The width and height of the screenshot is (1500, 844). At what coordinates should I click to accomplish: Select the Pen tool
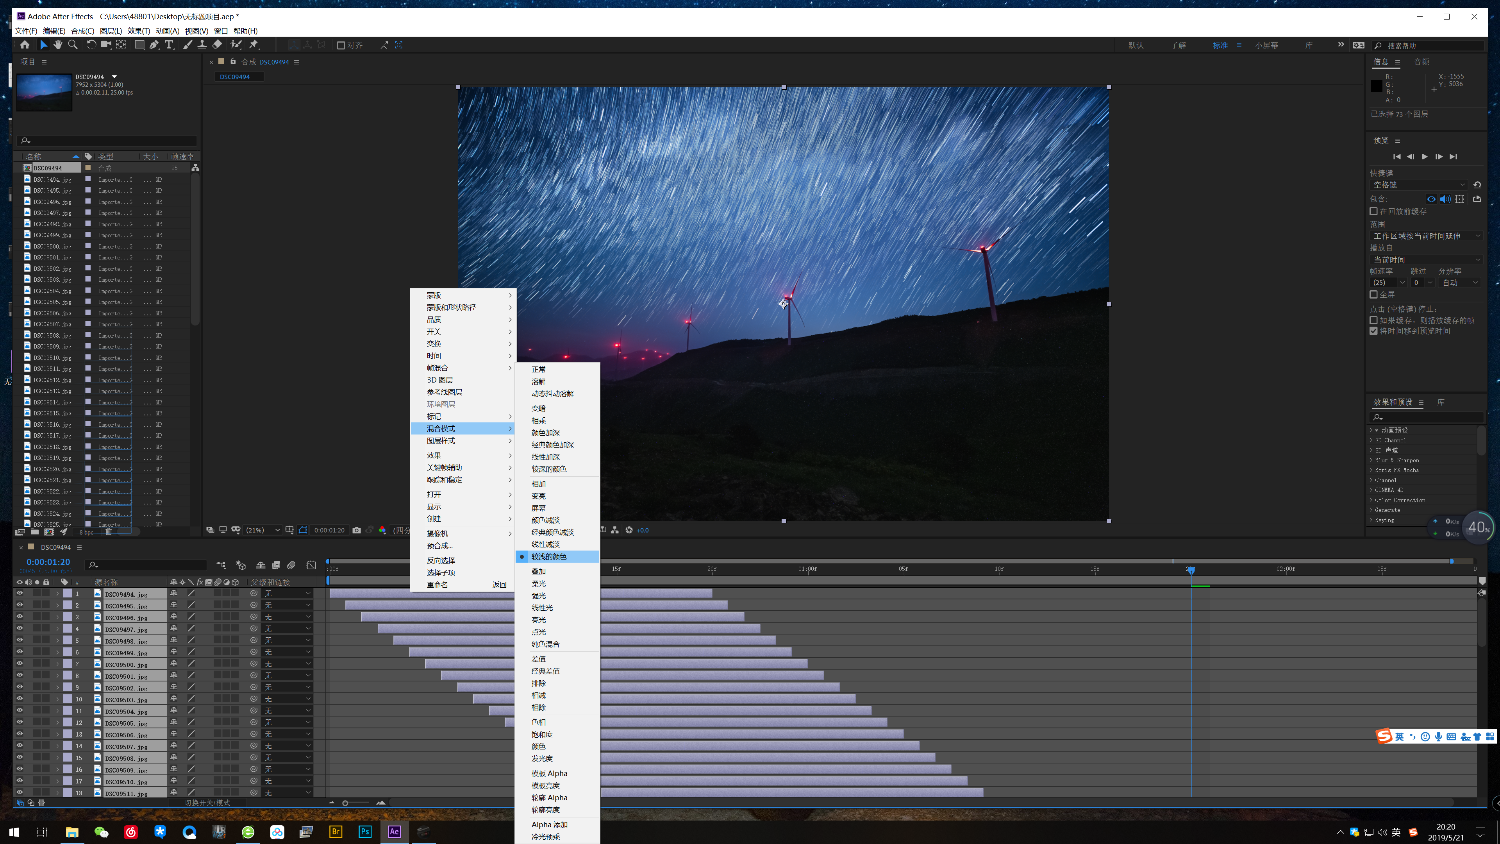click(x=154, y=45)
